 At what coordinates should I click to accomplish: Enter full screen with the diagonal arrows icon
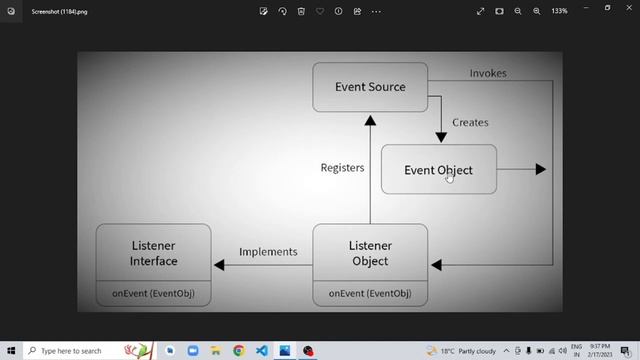point(480,11)
